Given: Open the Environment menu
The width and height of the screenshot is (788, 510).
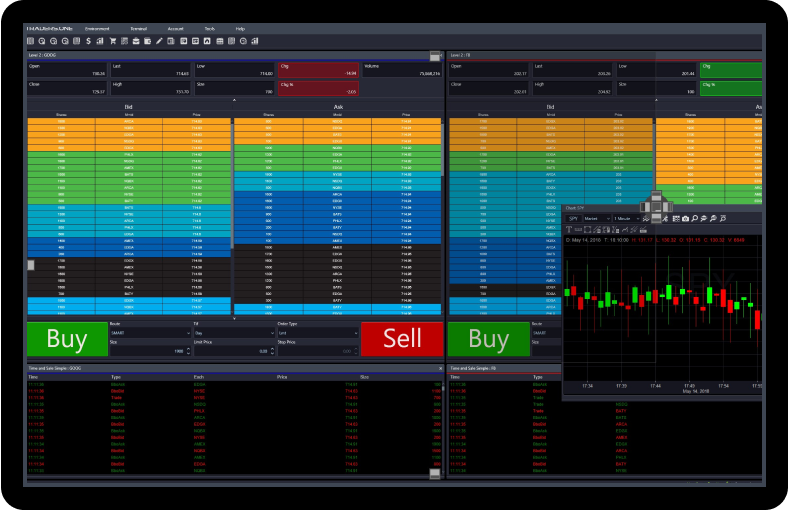Looking at the screenshot, I should point(98,29).
